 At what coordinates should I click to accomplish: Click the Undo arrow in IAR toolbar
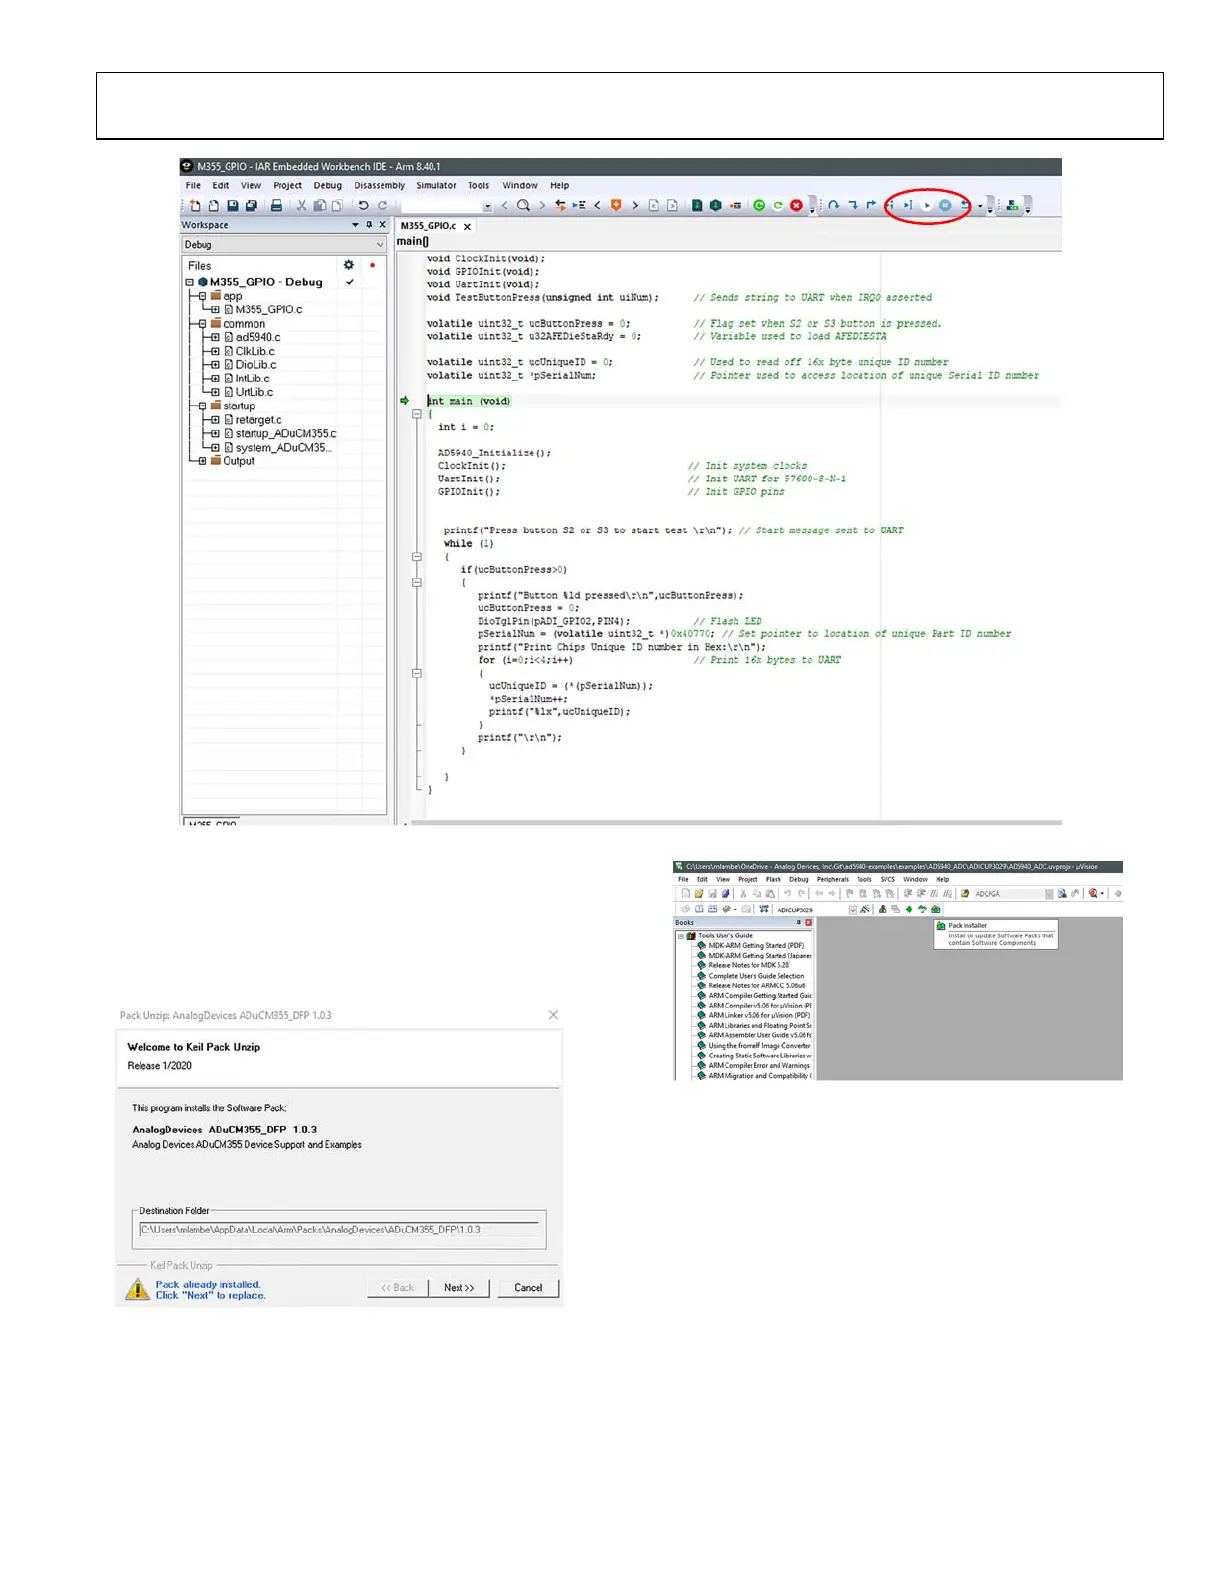(364, 206)
